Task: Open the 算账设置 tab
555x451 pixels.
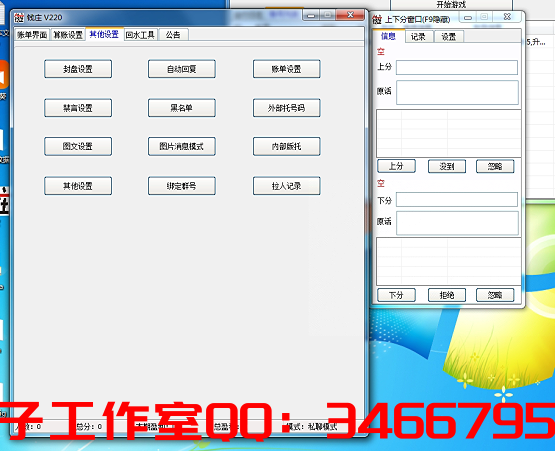Action: (x=68, y=35)
